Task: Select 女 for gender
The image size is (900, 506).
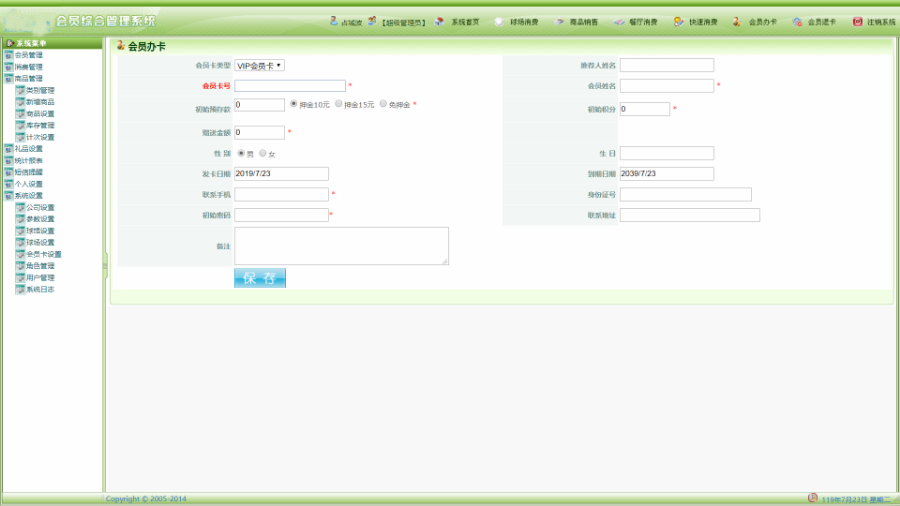Action: tap(263, 153)
